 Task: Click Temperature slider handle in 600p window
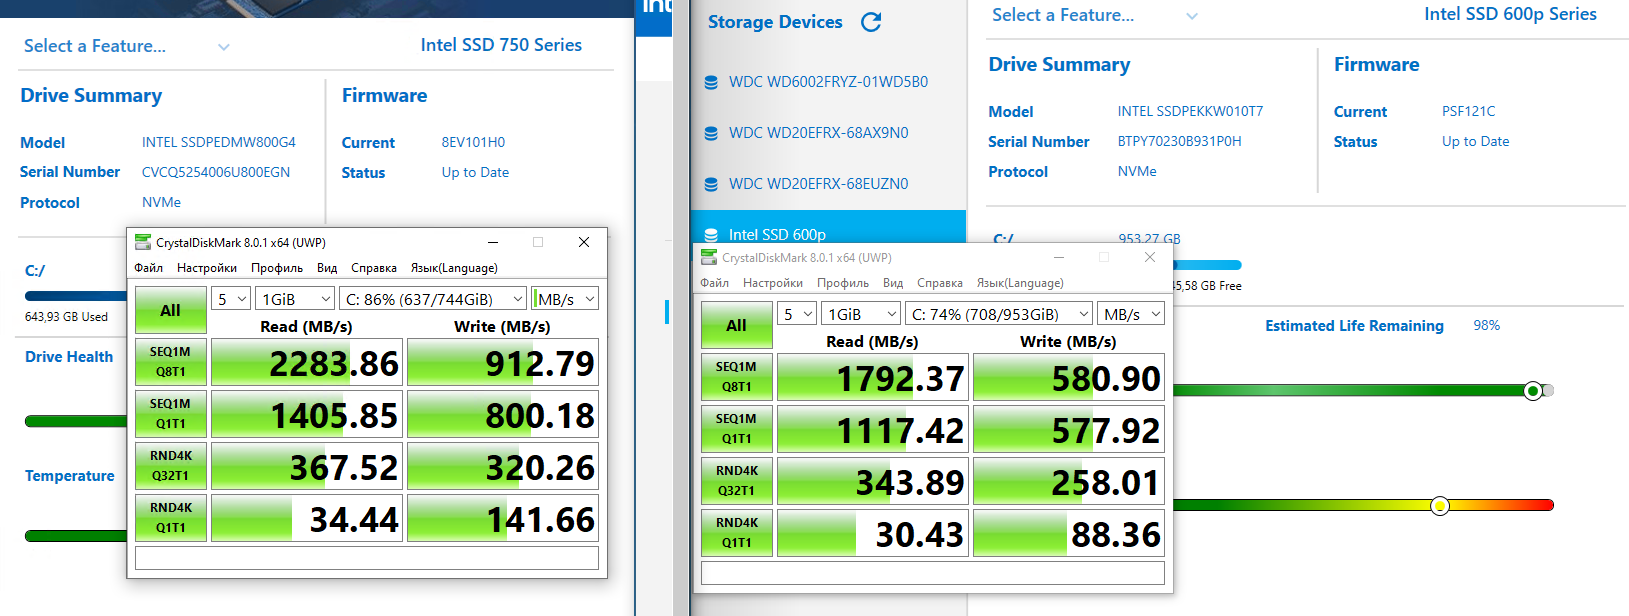[1440, 506]
